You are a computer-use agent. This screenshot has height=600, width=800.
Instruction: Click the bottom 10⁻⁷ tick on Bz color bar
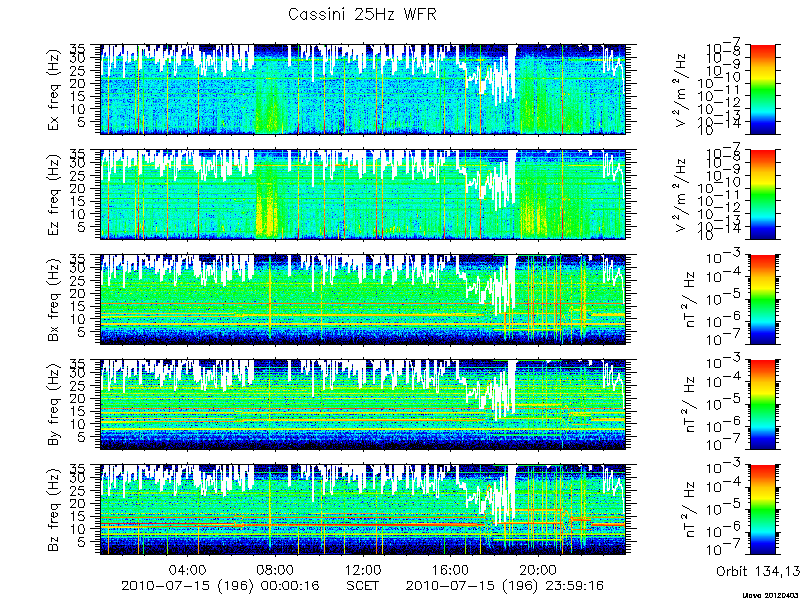pos(724,550)
